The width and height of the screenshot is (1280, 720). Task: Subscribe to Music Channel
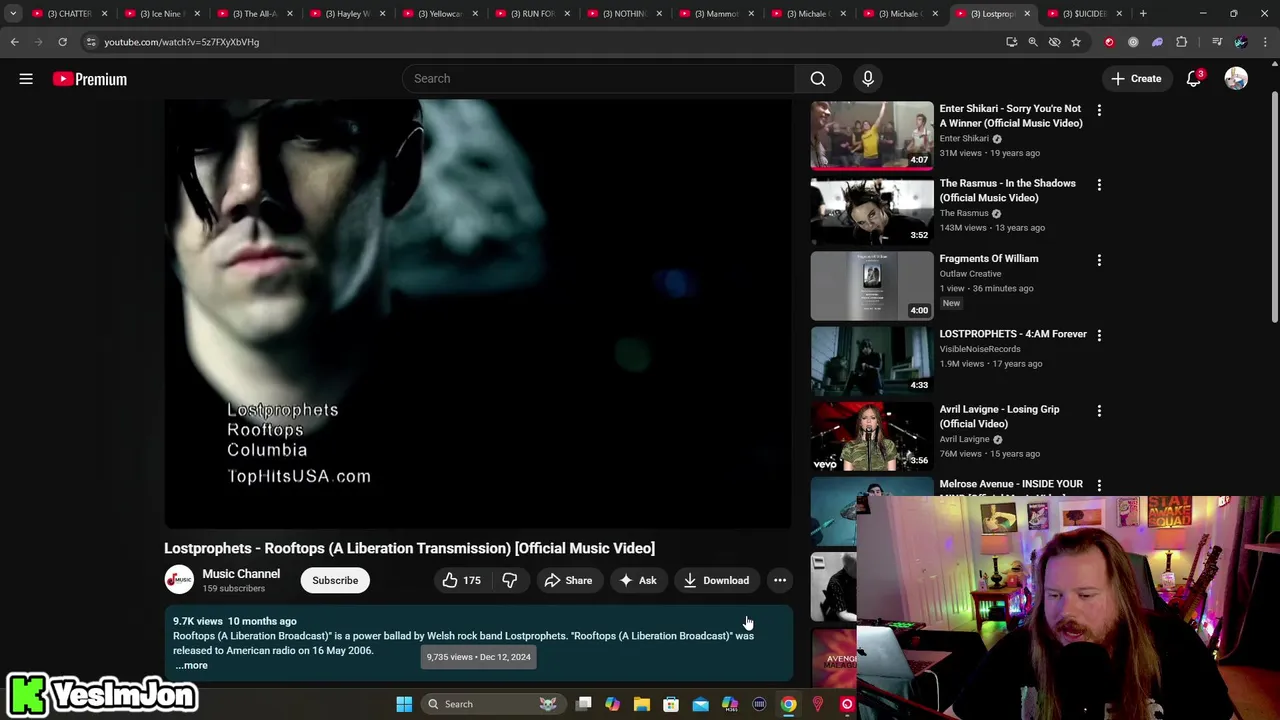(335, 580)
